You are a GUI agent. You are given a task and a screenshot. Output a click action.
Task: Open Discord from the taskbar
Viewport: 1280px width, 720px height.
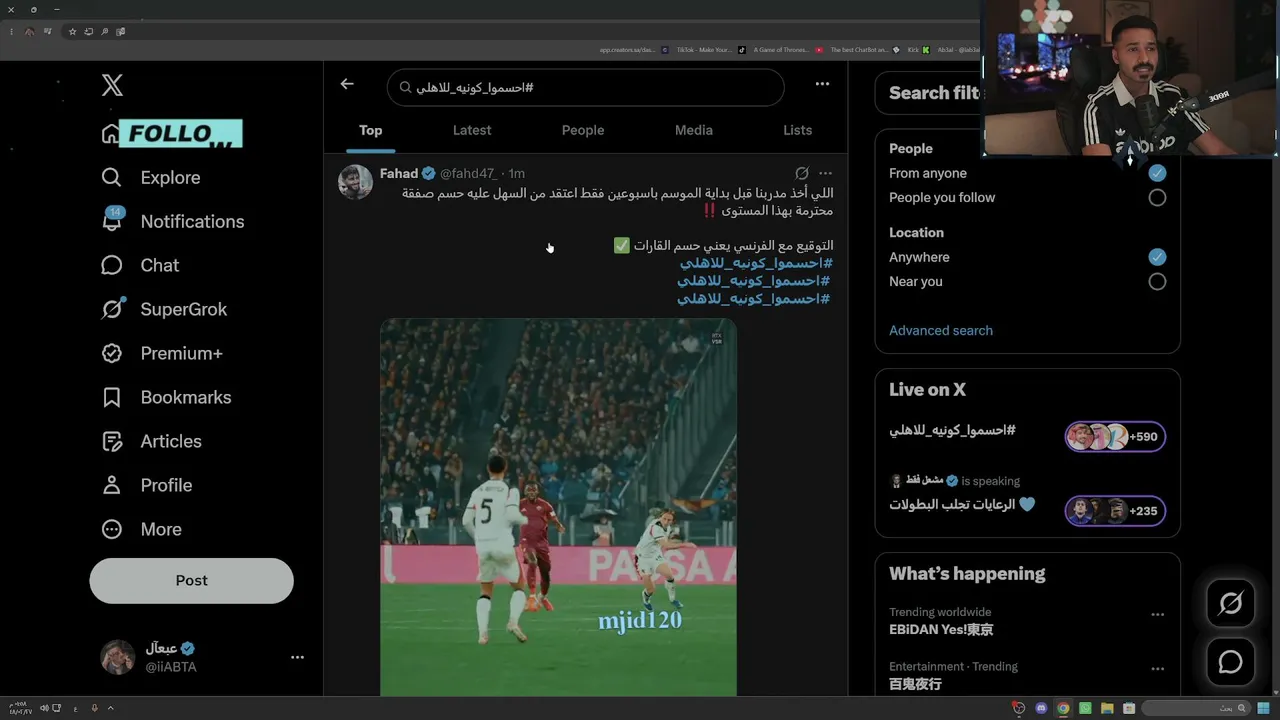click(1041, 708)
